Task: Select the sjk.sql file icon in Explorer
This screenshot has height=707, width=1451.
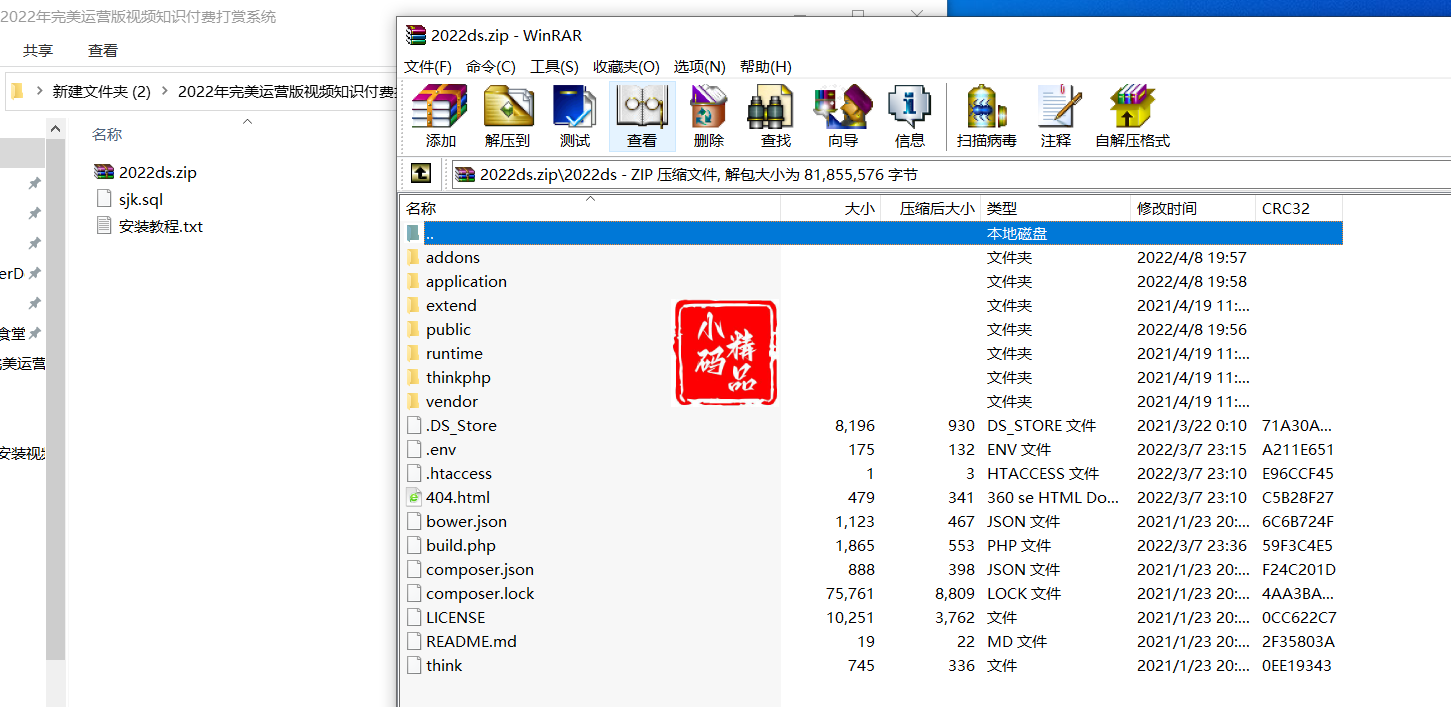Action: [104, 199]
